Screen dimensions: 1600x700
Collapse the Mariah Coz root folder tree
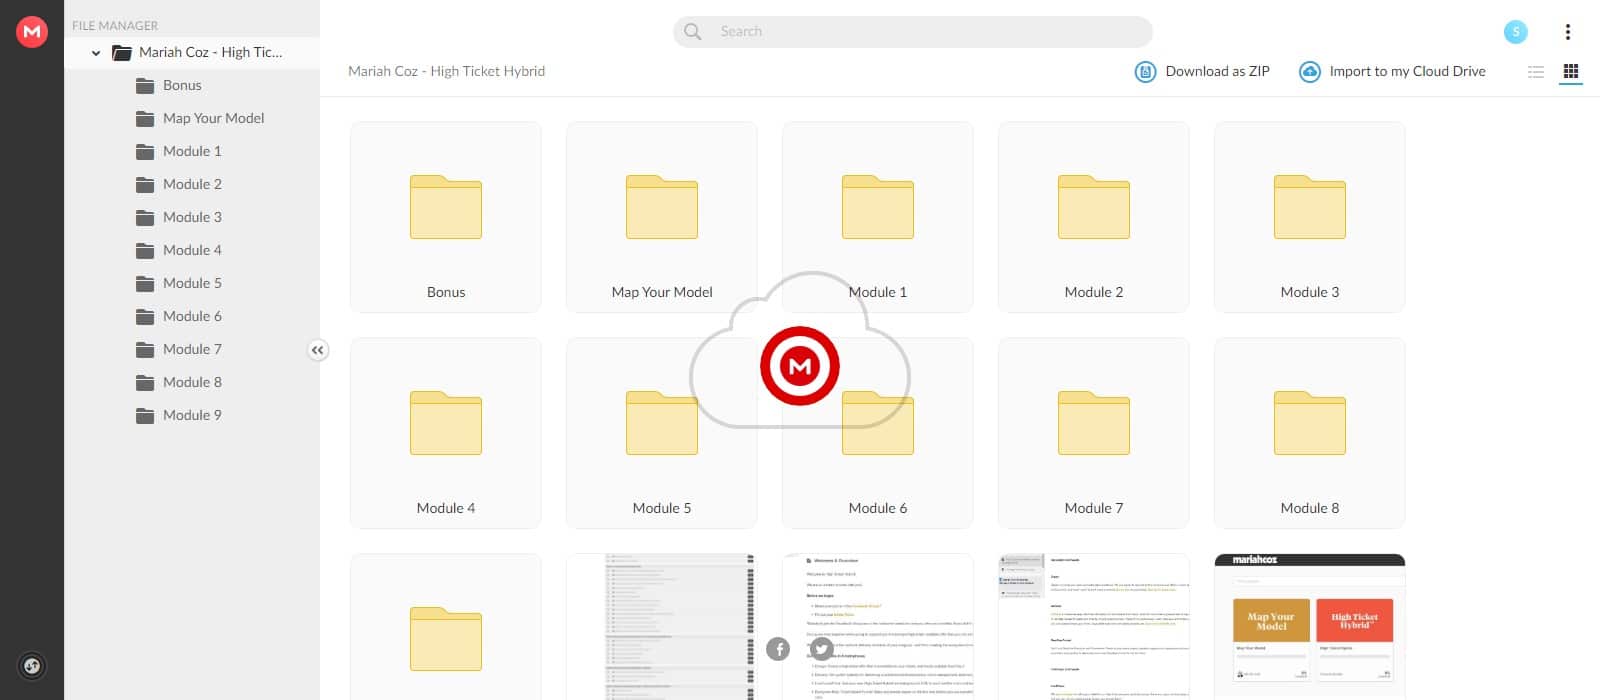[96, 53]
